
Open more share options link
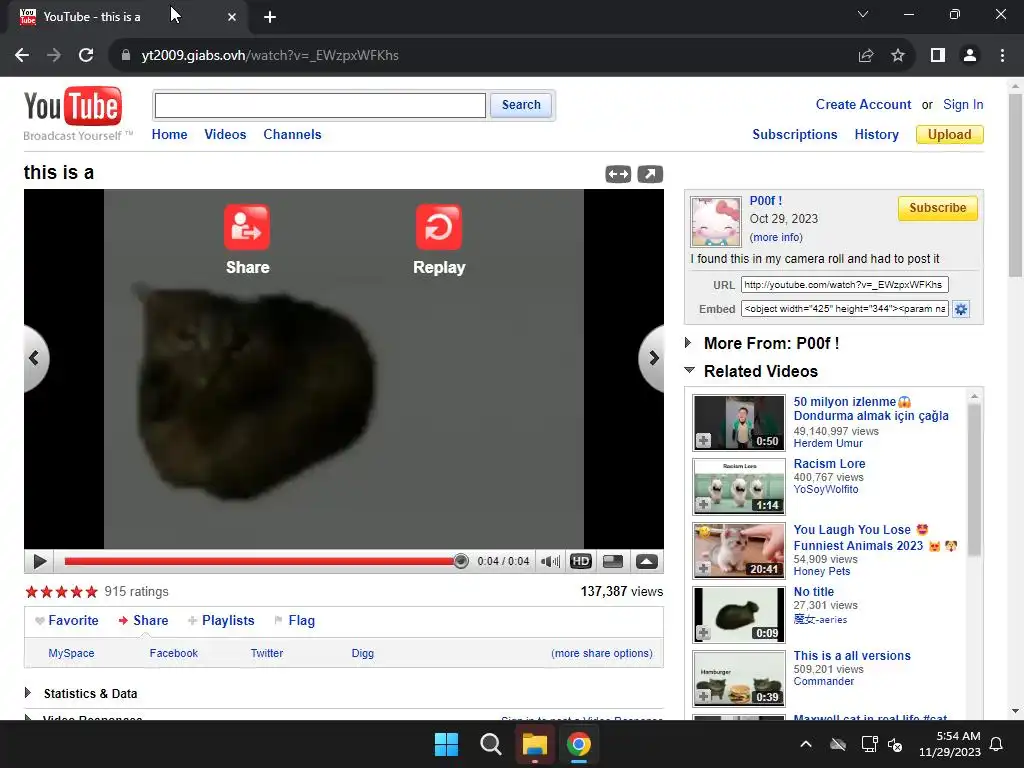tap(601, 653)
